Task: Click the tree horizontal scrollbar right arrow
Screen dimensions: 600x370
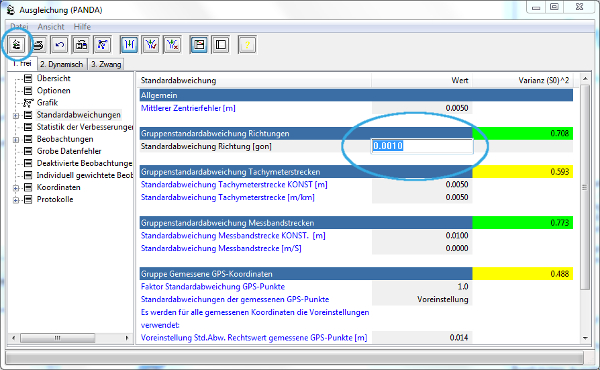Action: coord(127,338)
